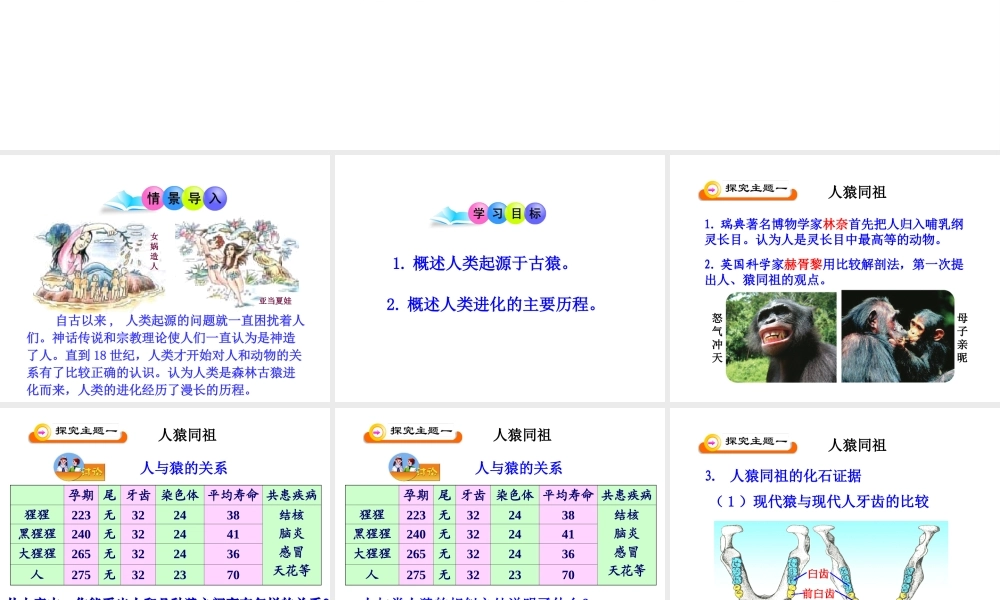Click the text 1. 概述人类起源于古猿。
Viewport: 1000px width, 600px height.
(x=482, y=263)
